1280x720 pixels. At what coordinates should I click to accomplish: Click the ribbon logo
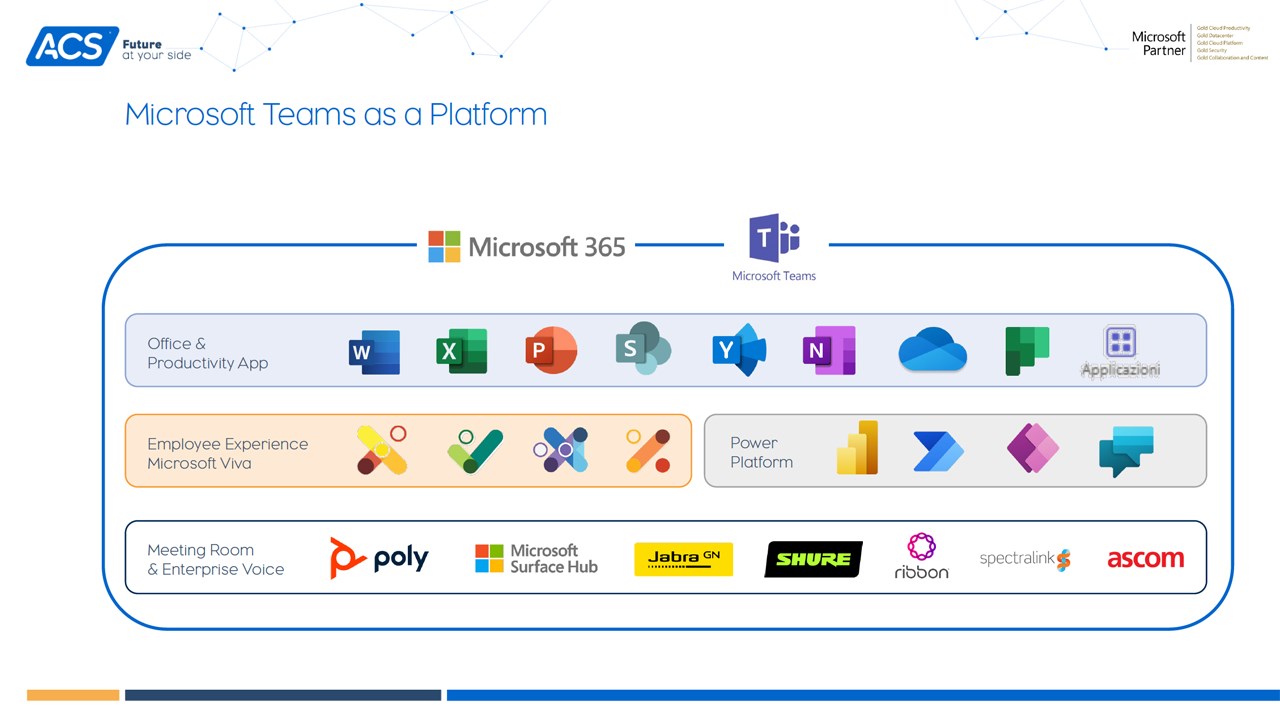pyautogui.click(x=921, y=556)
